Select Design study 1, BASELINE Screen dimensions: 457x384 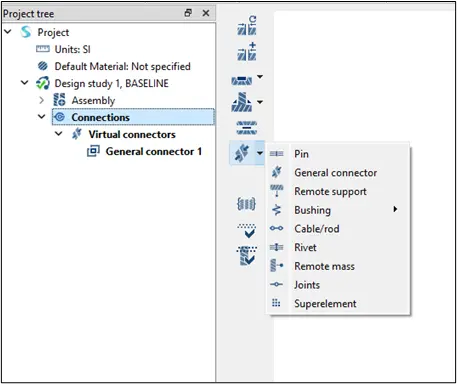pyautogui.click(x=112, y=83)
